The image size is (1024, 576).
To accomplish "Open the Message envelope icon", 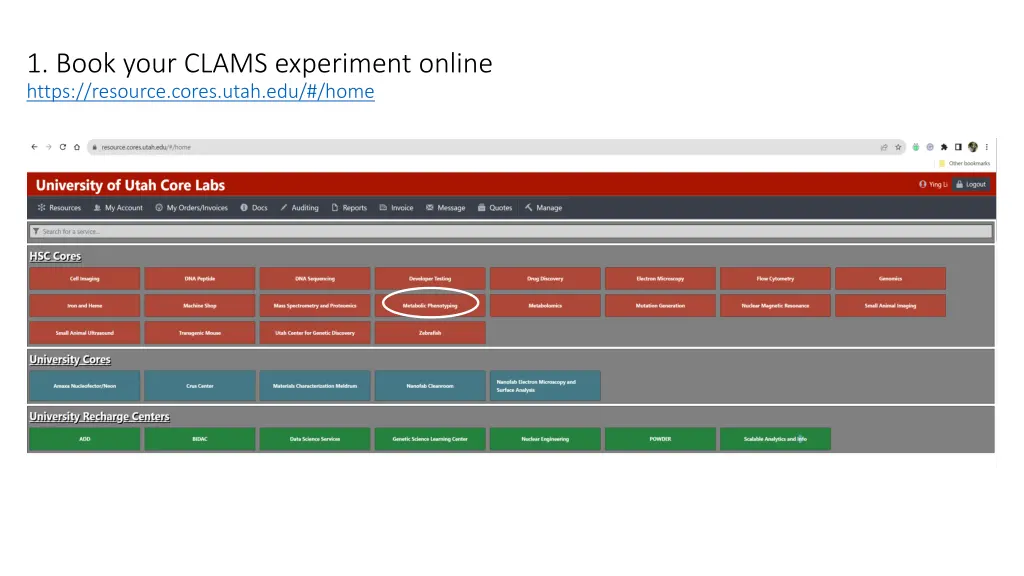I will tap(428, 207).
